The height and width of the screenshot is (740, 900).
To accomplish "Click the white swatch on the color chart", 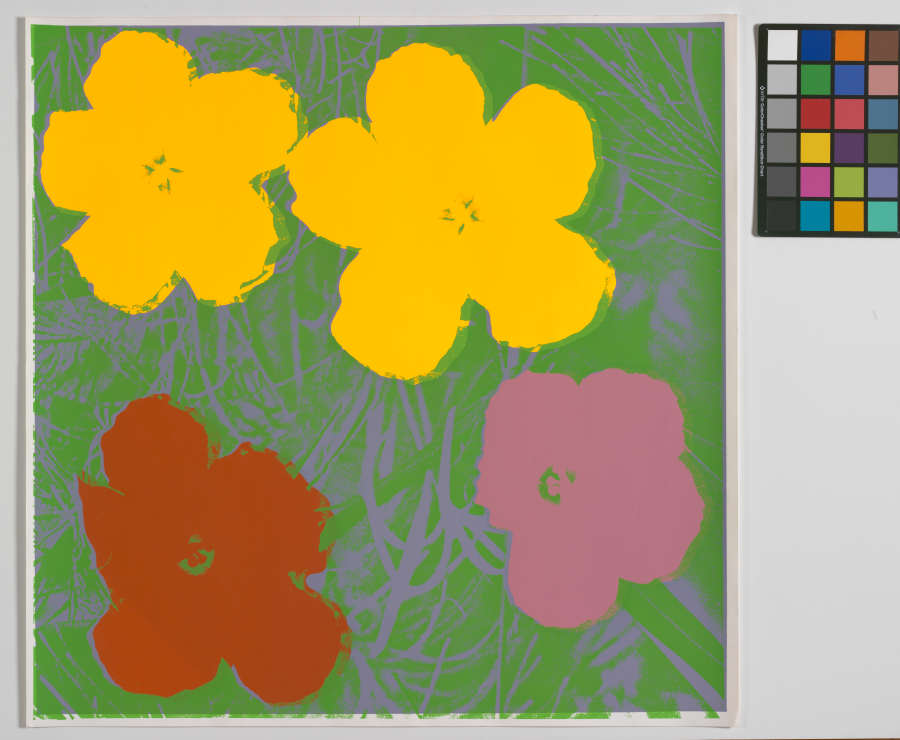I will coord(782,45).
